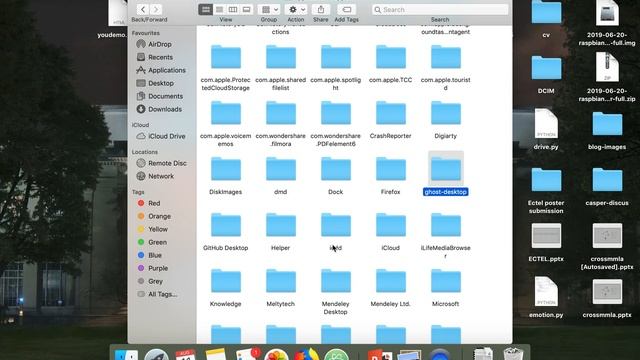This screenshot has width=640, height=360.
Task: Focus the Finder search field
Action: coord(440,9)
